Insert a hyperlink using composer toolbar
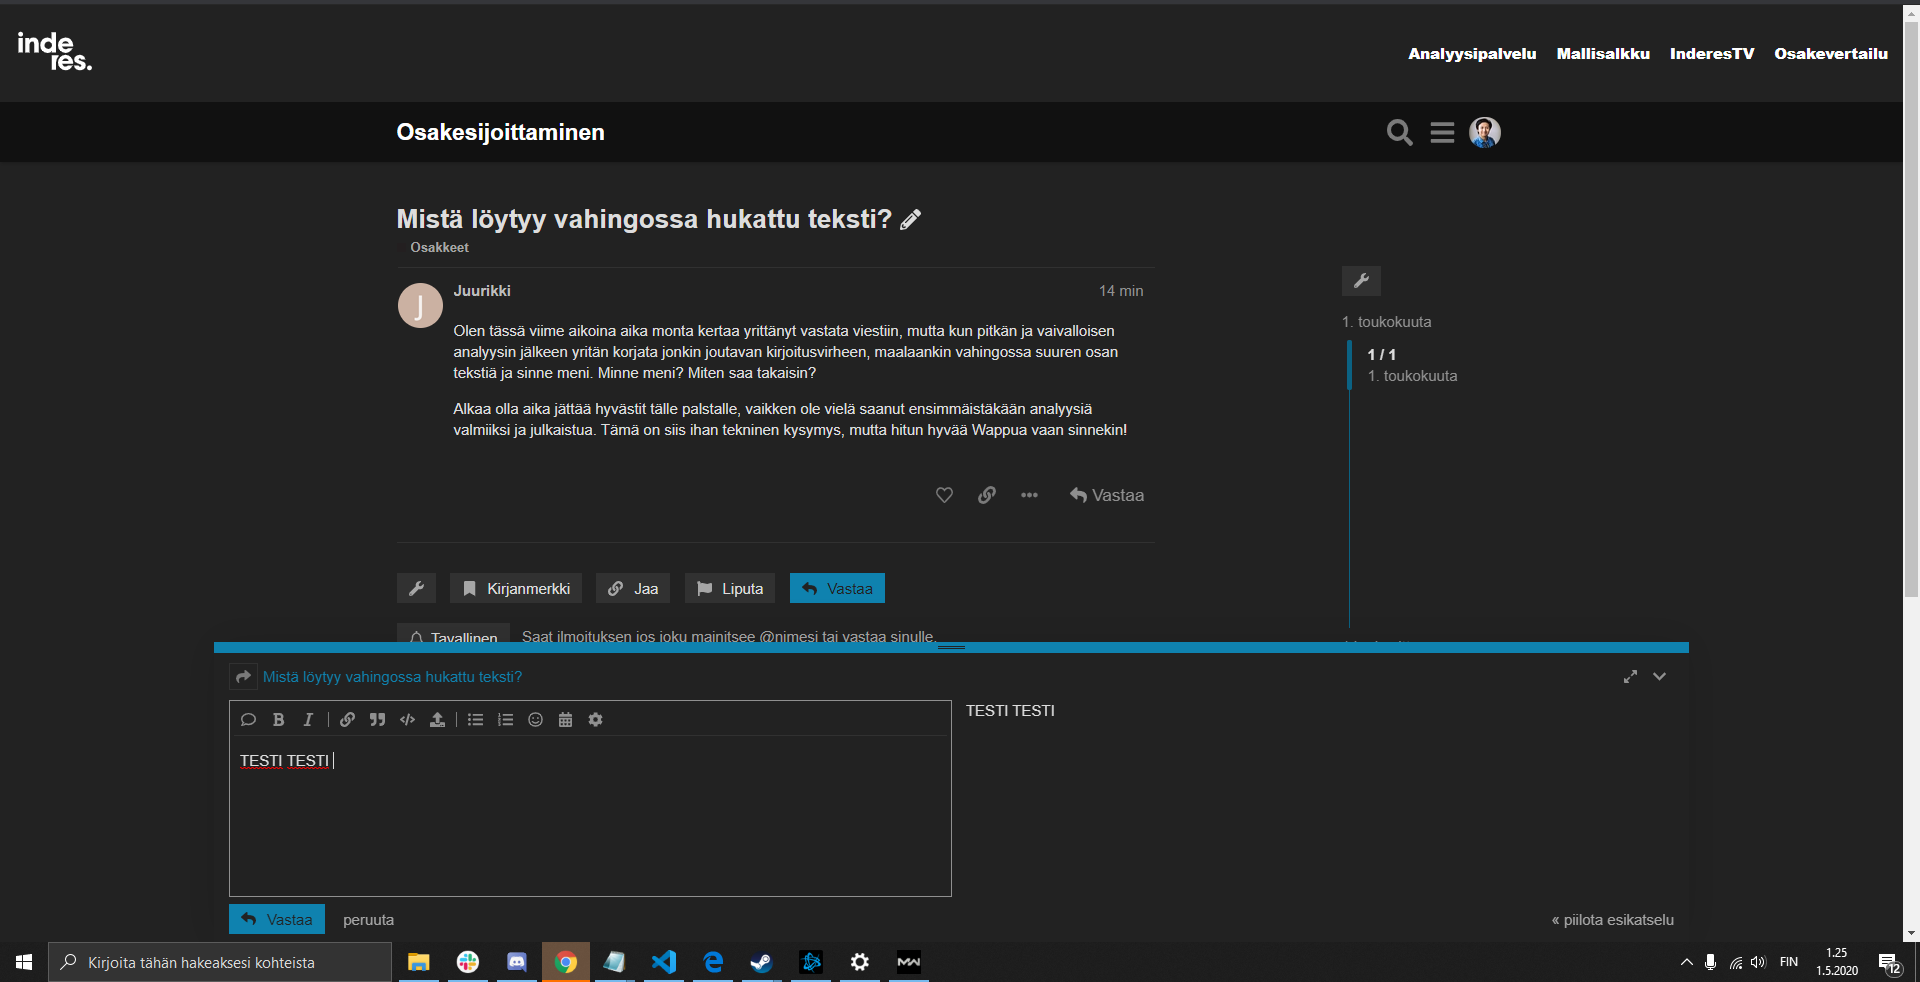This screenshot has width=1920, height=982. point(347,720)
